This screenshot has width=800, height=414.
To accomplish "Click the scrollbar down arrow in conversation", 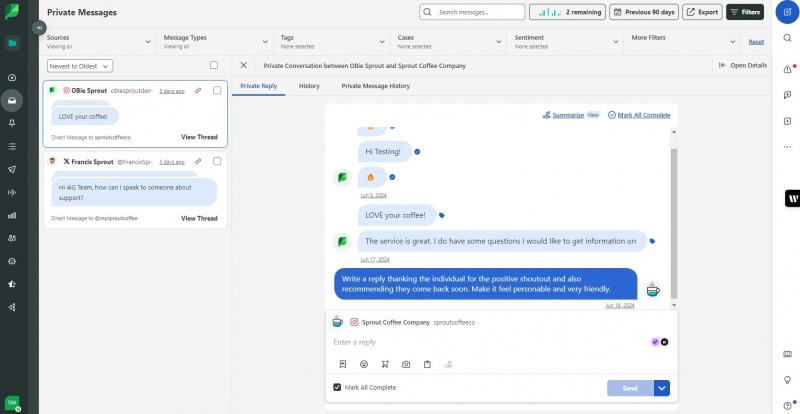I will (x=674, y=305).
